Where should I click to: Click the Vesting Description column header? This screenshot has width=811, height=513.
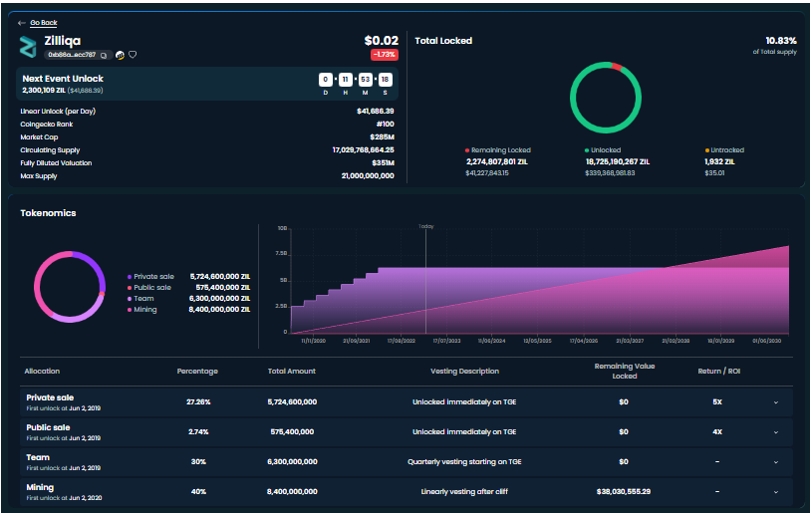[464, 371]
